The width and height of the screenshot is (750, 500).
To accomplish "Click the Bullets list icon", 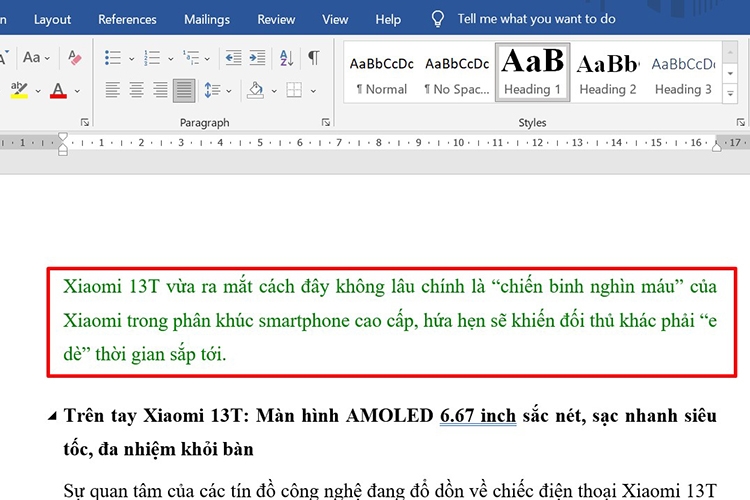I will [113, 58].
